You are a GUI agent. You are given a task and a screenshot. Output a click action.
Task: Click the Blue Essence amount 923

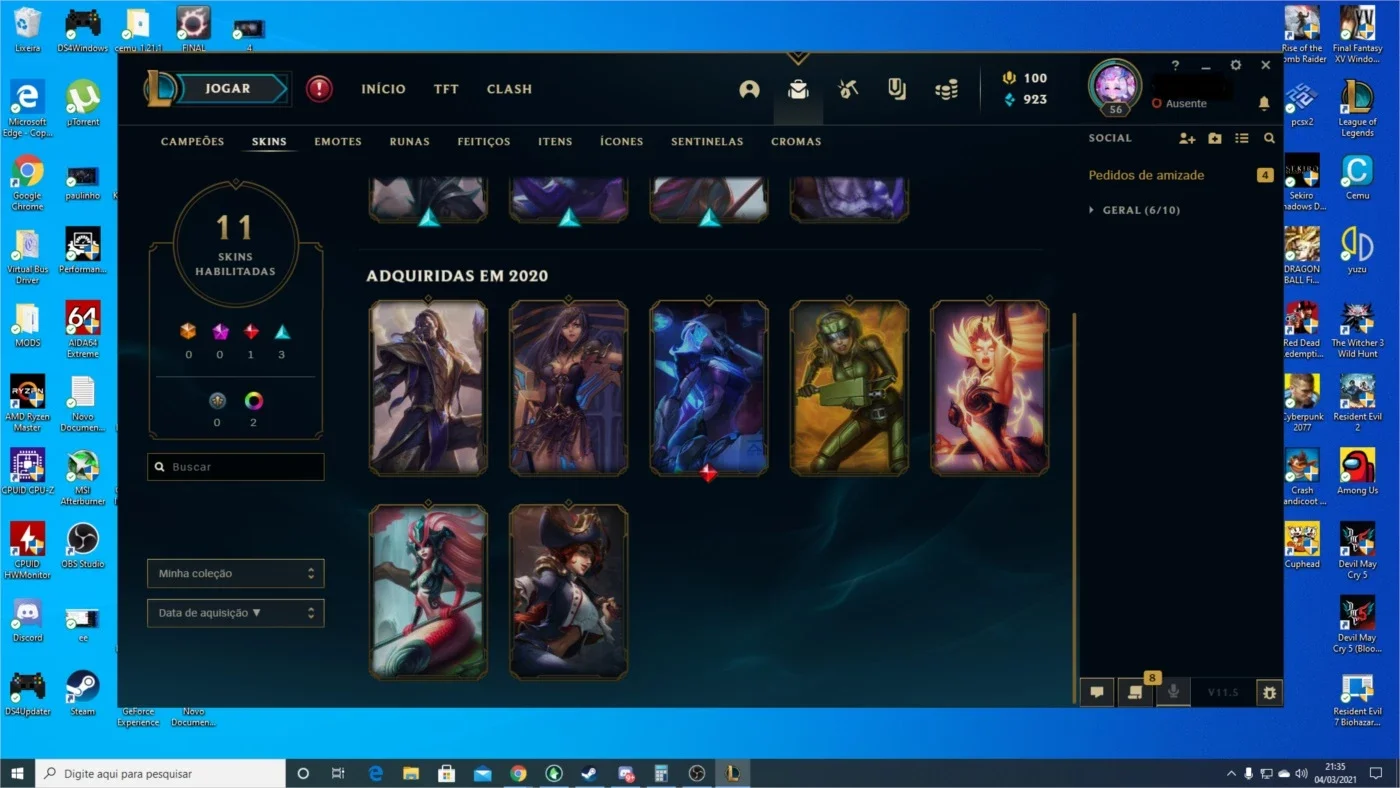(1035, 99)
